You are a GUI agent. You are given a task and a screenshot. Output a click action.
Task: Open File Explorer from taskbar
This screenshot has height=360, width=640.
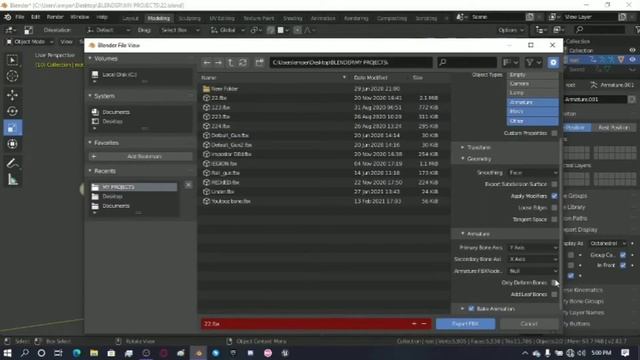point(94,353)
